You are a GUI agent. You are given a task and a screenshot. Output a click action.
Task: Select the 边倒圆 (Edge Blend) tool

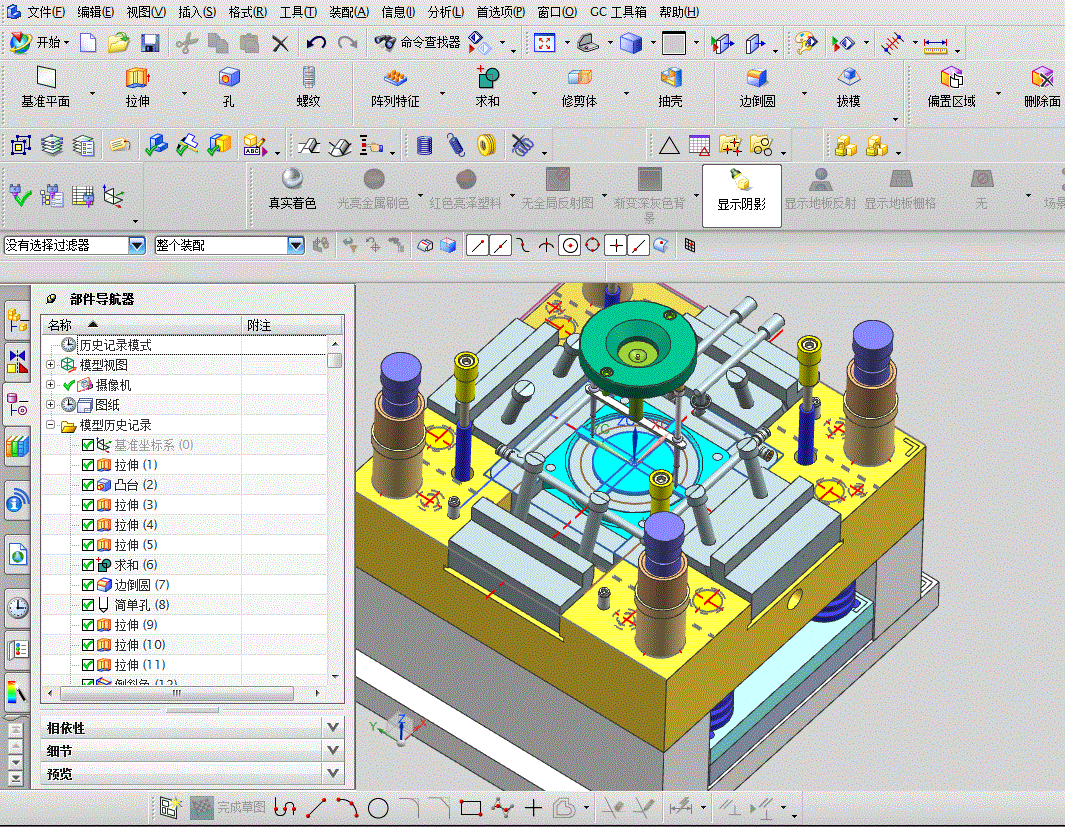pyautogui.click(x=757, y=78)
